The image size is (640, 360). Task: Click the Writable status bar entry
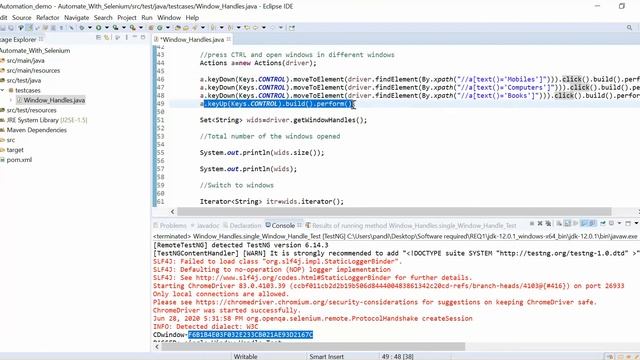(x=245, y=356)
